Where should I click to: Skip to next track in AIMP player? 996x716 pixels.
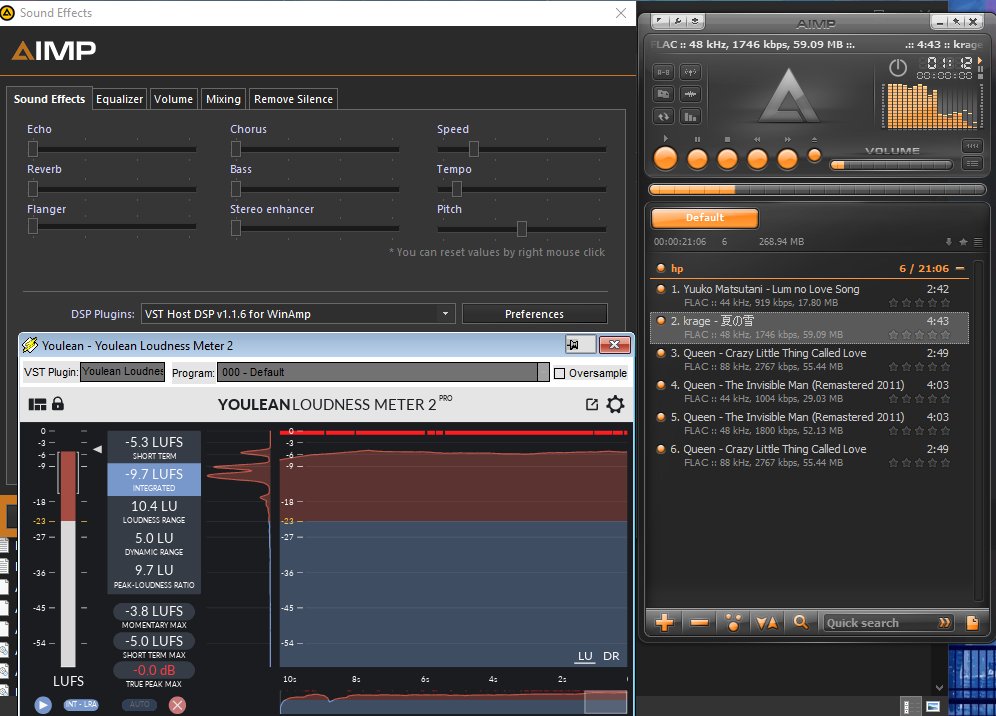coord(787,159)
